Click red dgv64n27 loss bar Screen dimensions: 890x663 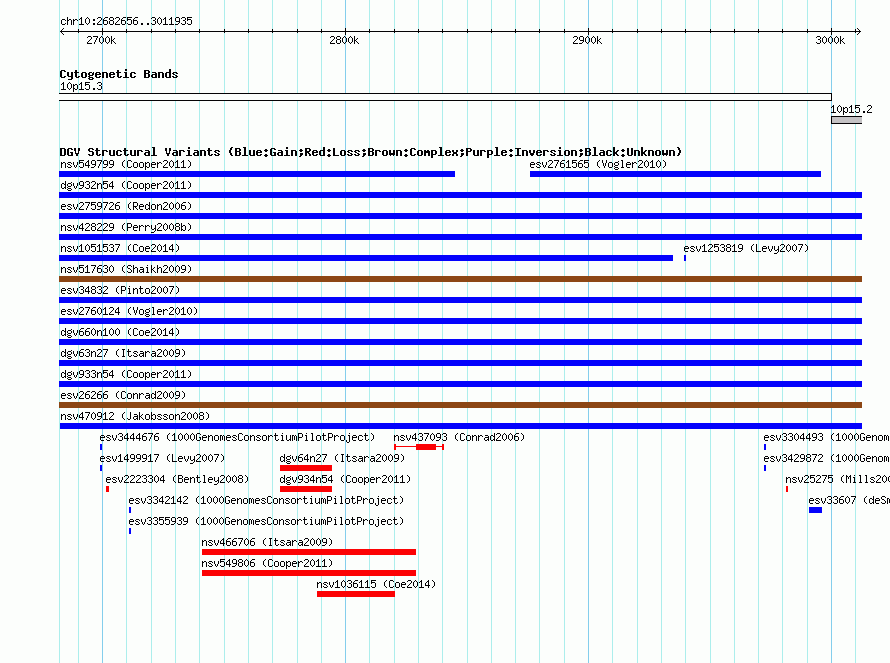pyautogui.click(x=306, y=468)
